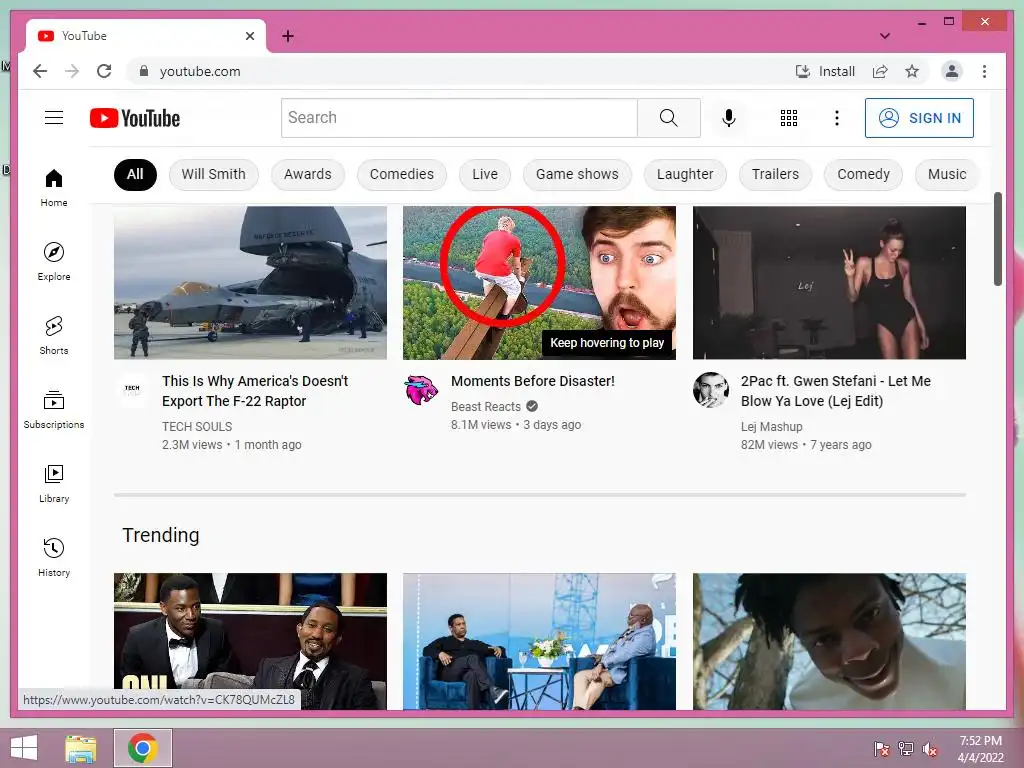Image resolution: width=1024 pixels, height=768 pixels.
Task: Open File Explorer from taskbar
Action: tap(81, 748)
